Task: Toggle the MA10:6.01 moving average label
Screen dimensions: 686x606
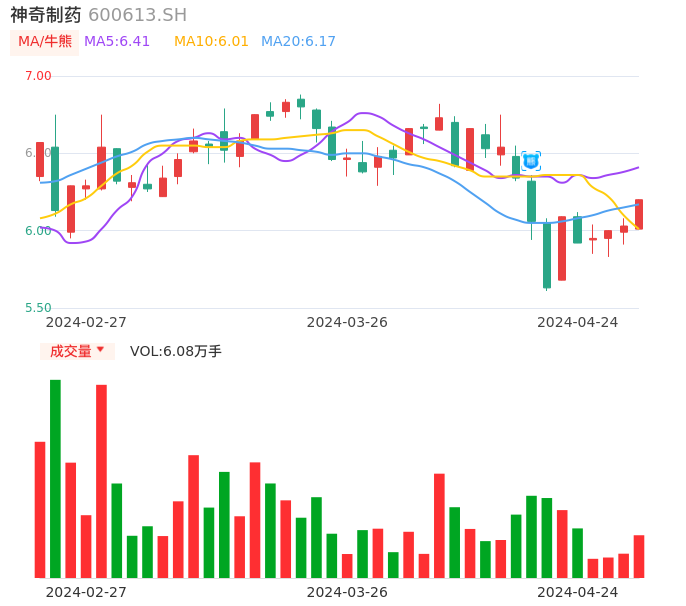Action: (211, 42)
